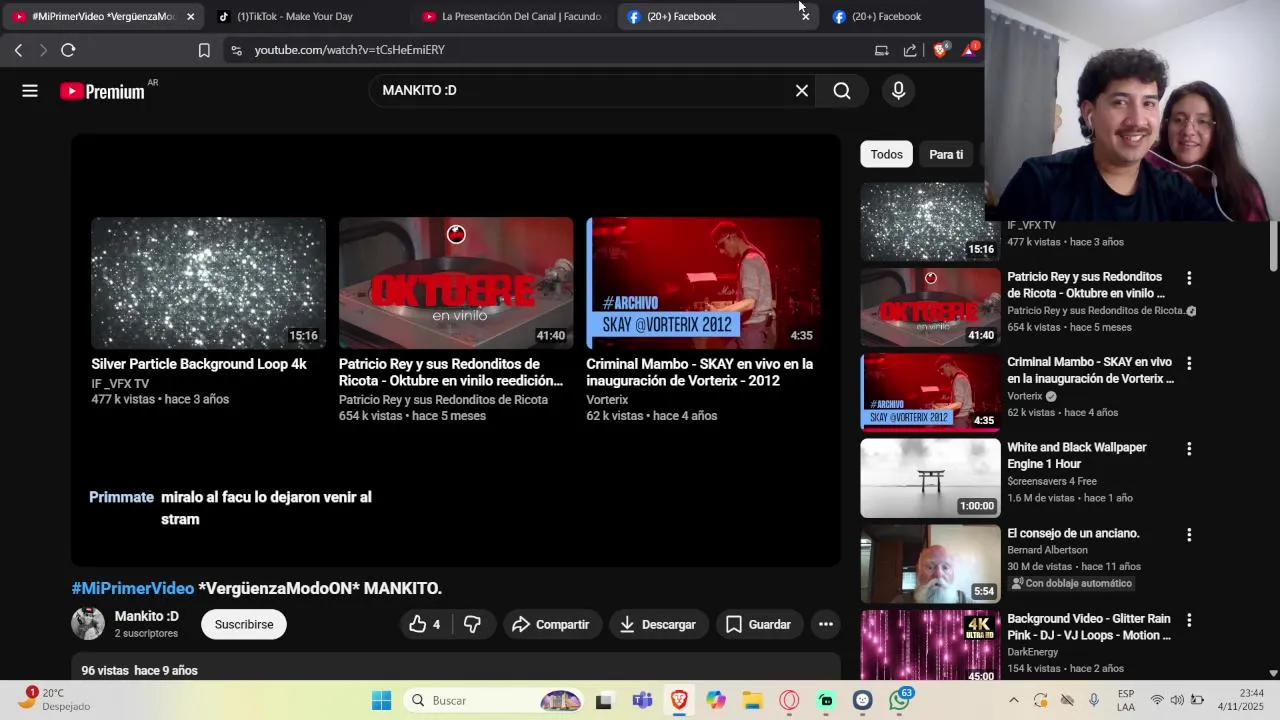Select the Para ti filter chip
Image resolution: width=1280 pixels, height=720 pixels.
coord(946,154)
